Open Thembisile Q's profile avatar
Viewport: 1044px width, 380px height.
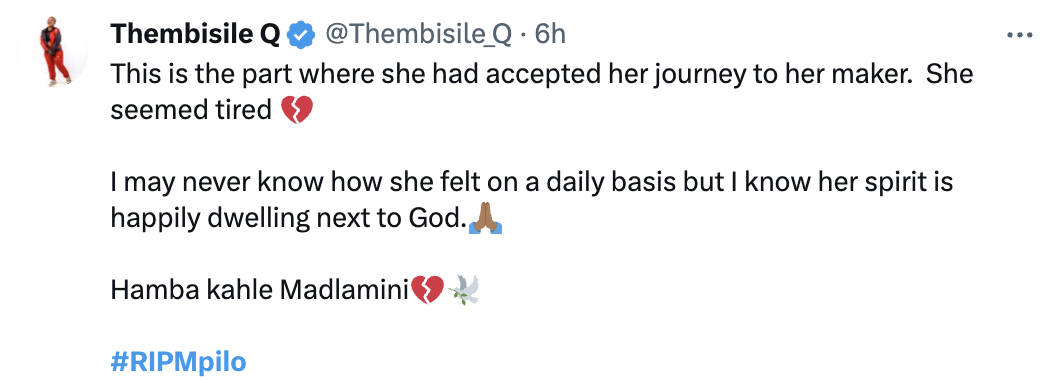53,52
